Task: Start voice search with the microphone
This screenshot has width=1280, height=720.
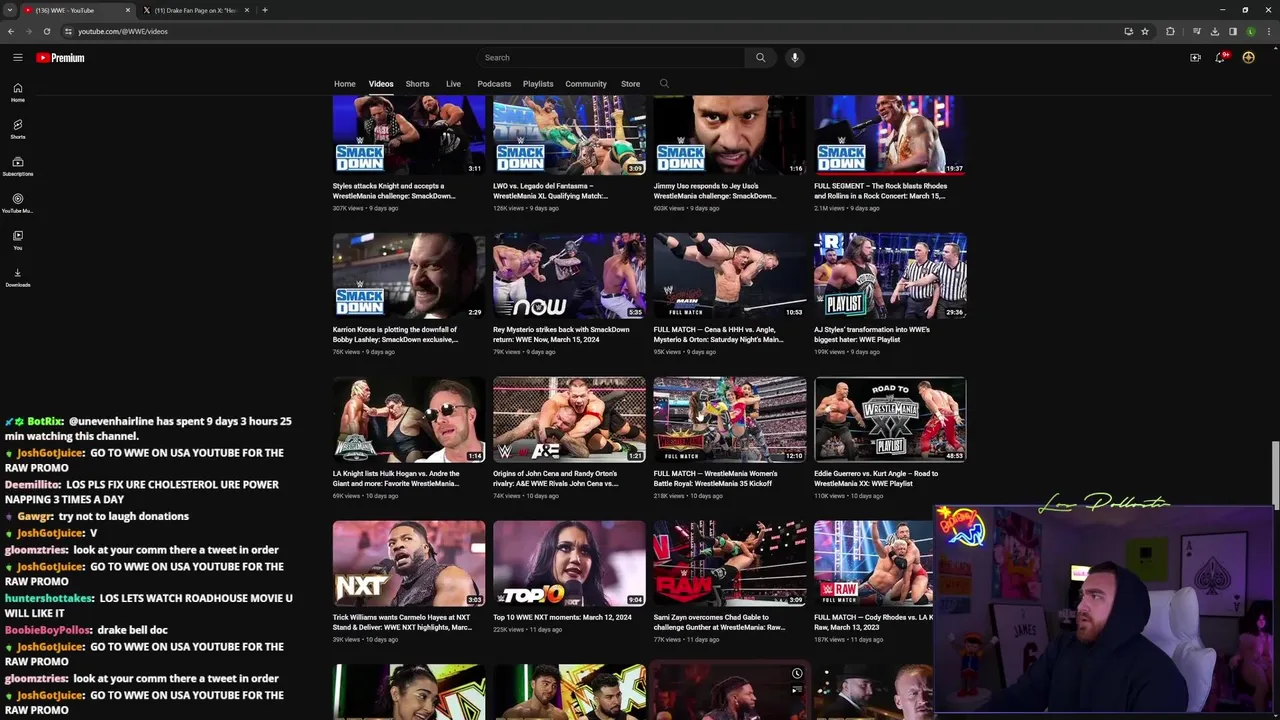Action: pos(795,58)
